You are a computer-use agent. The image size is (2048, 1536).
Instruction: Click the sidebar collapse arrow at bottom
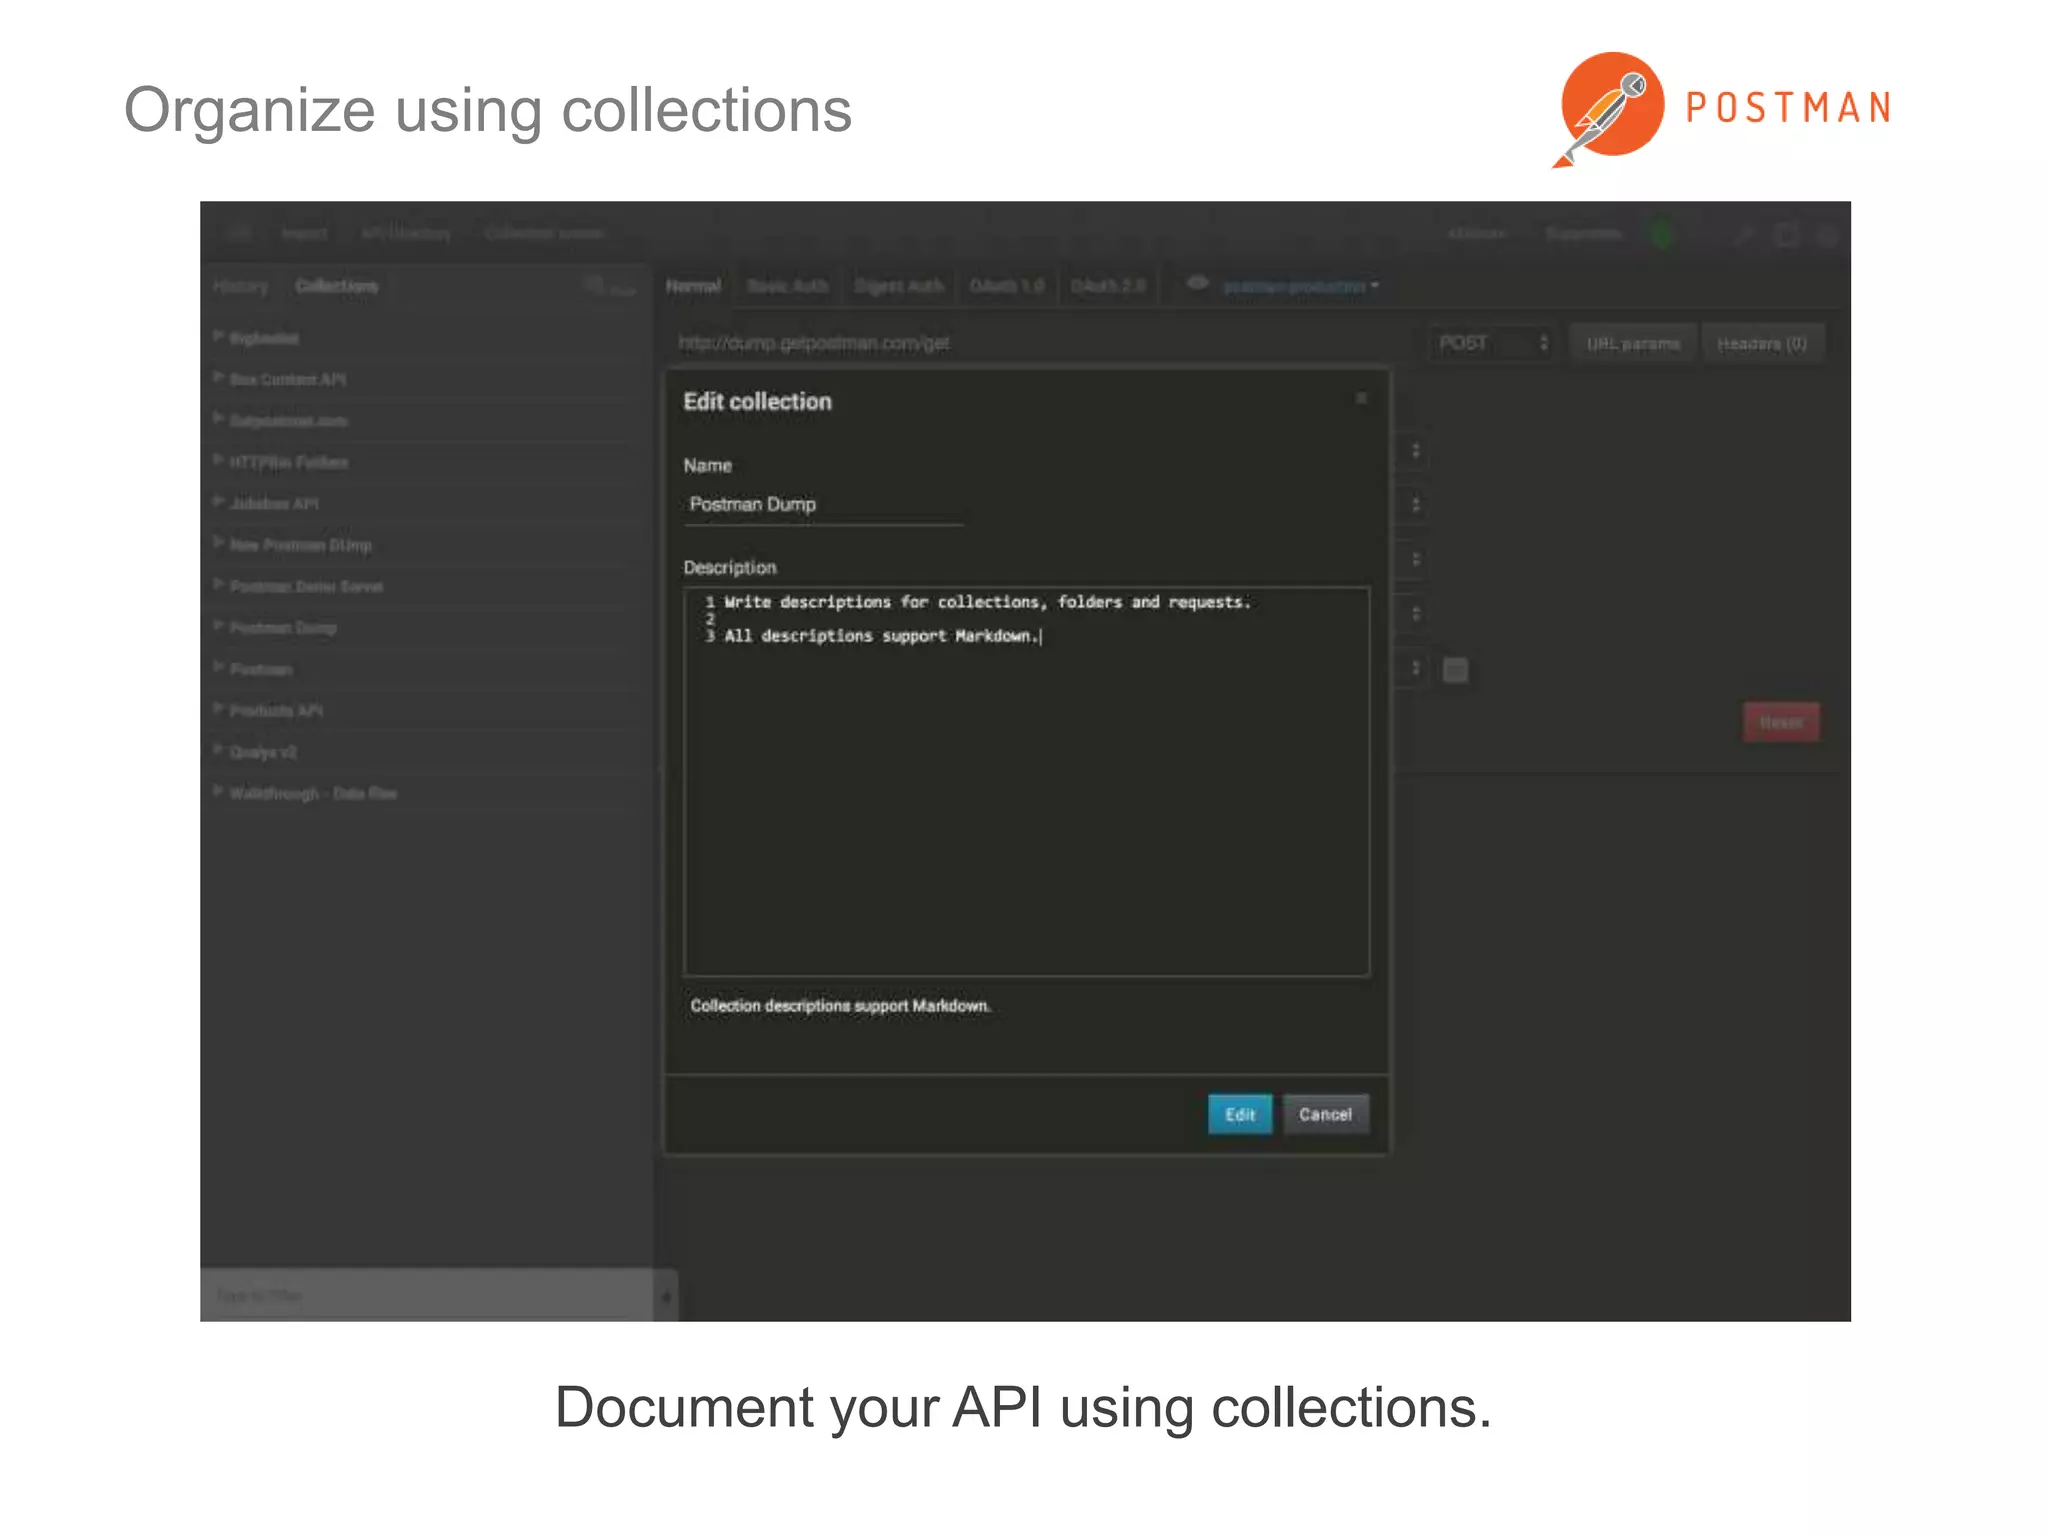(x=666, y=1297)
